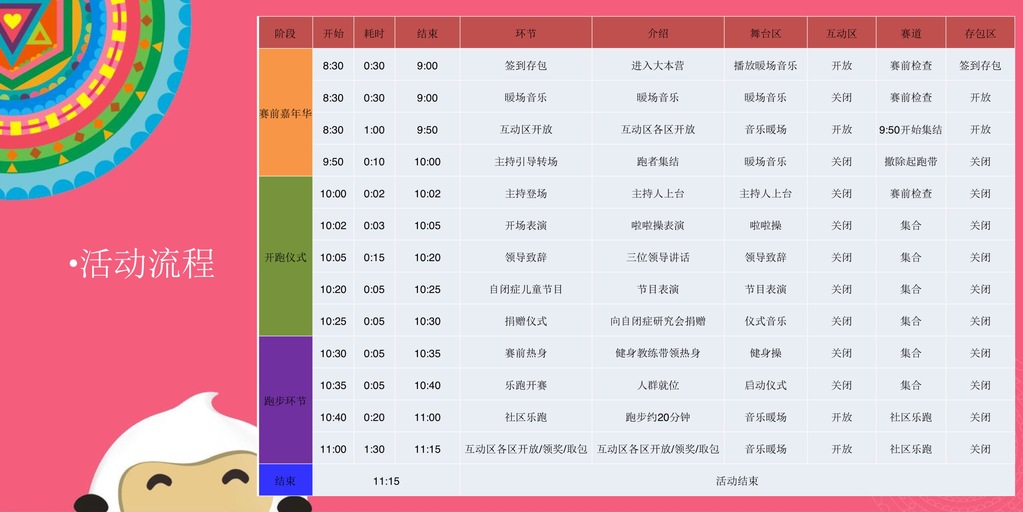
Task: Select the 进入大本营 cell
Action: (x=658, y=65)
